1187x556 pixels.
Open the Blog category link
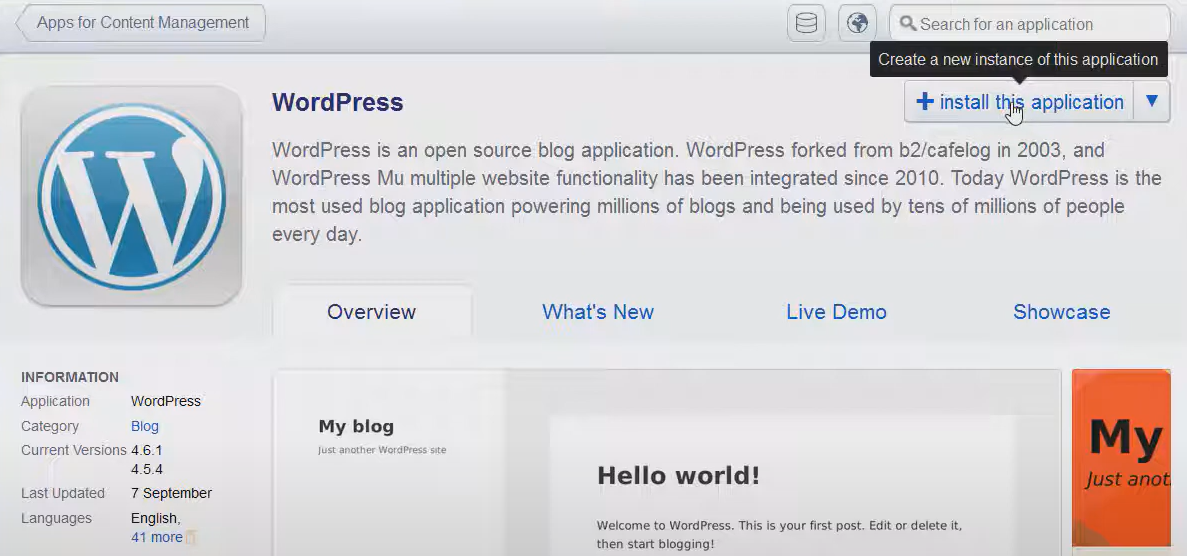[x=145, y=426]
